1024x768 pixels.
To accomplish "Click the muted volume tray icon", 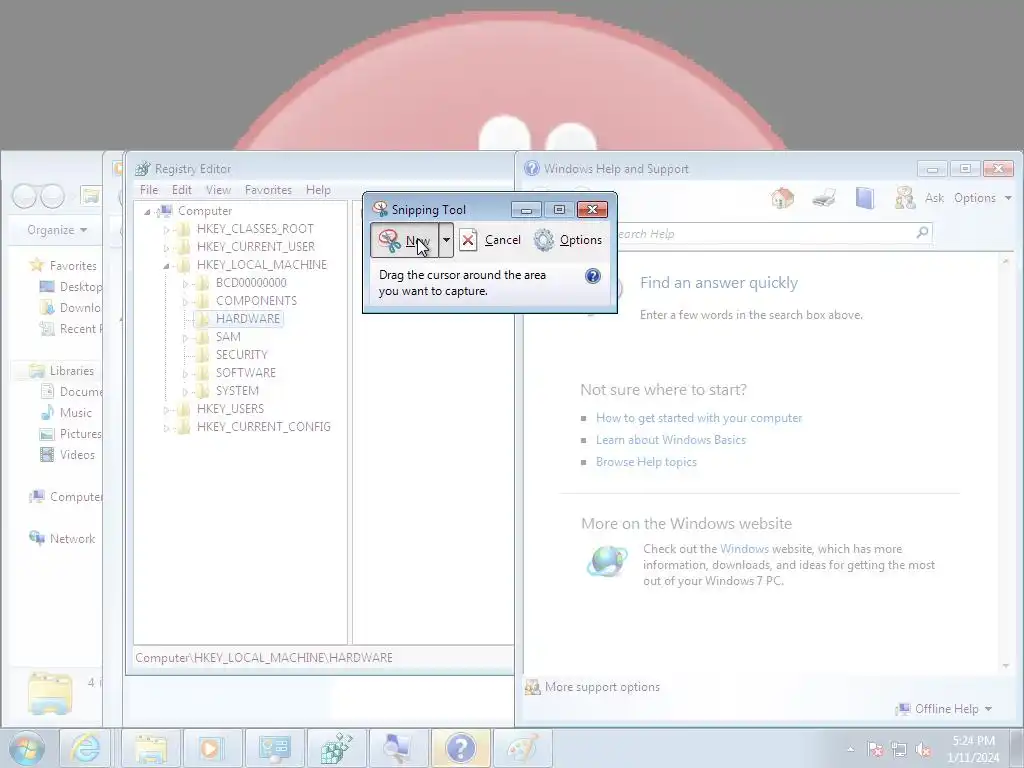I will click(923, 750).
